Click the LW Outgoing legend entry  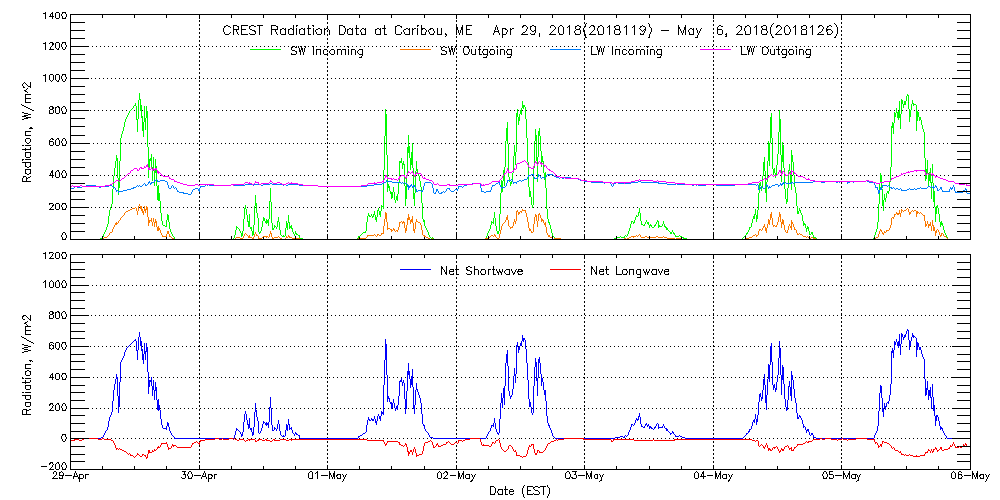coord(776,51)
